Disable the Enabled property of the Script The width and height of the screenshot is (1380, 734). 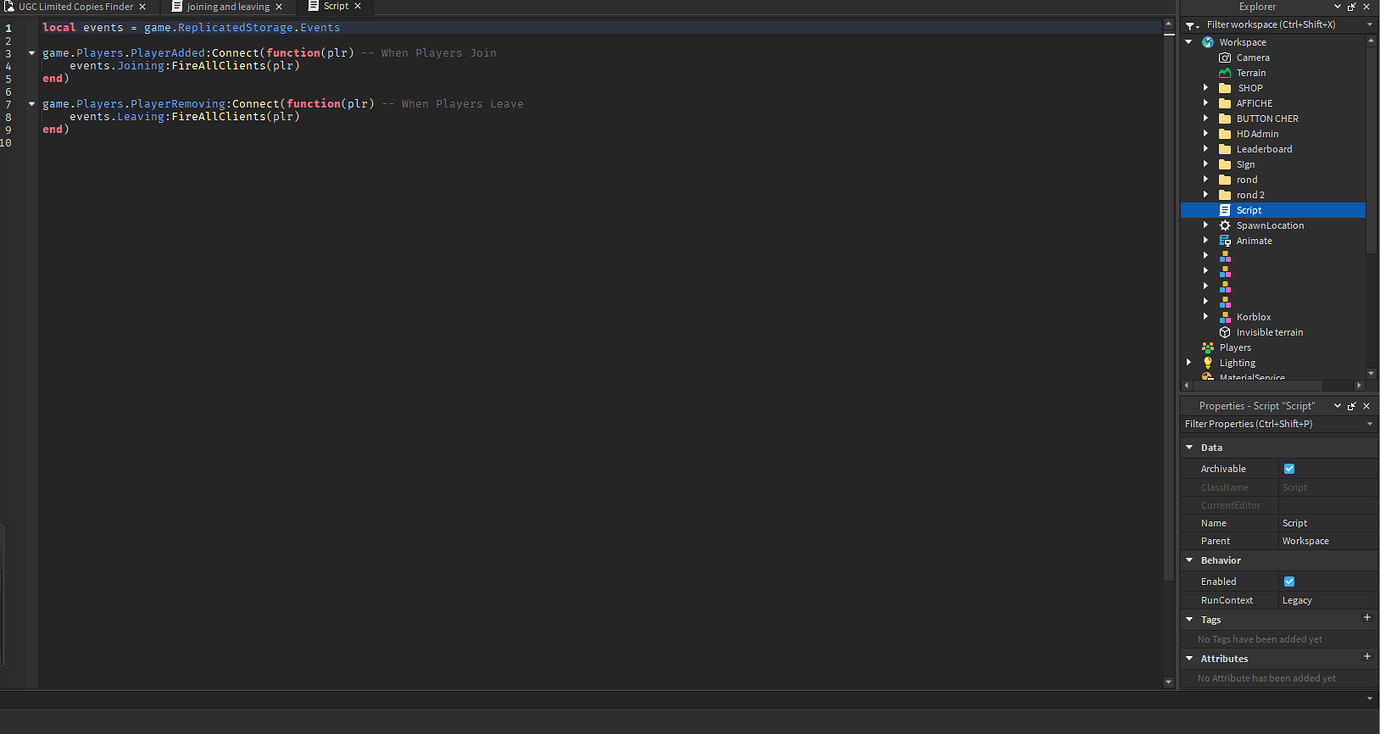tap(1289, 581)
